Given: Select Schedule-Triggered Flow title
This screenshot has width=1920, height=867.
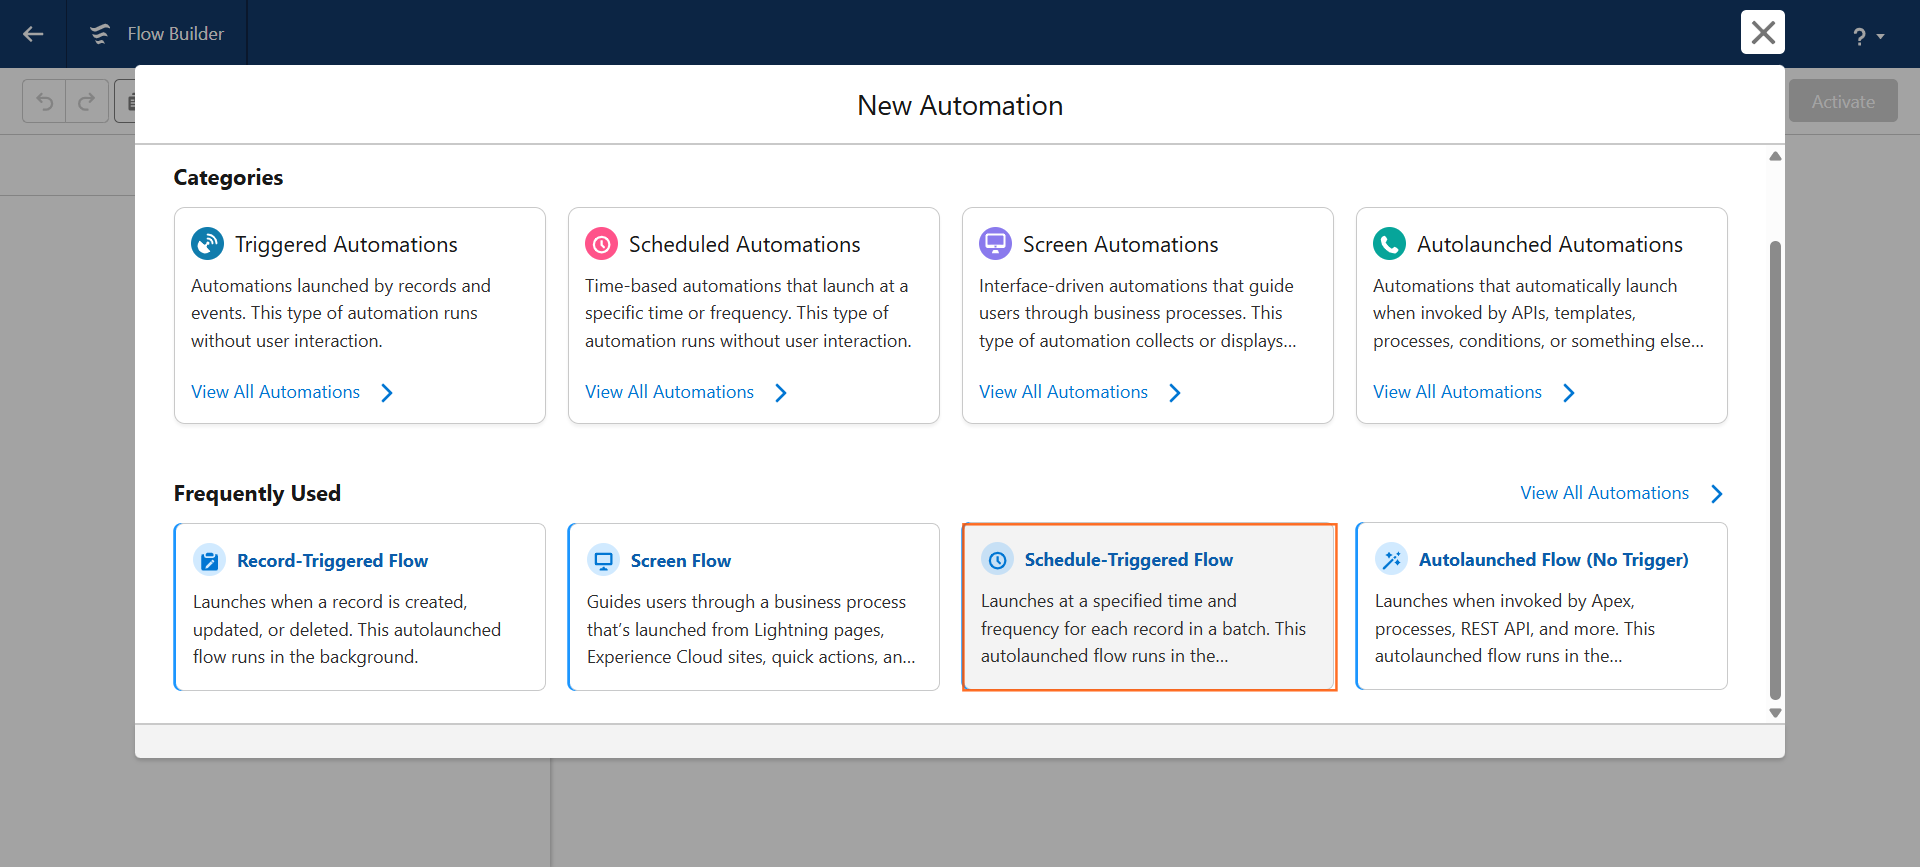Looking at the screenshot, I should coord(1128,560).
